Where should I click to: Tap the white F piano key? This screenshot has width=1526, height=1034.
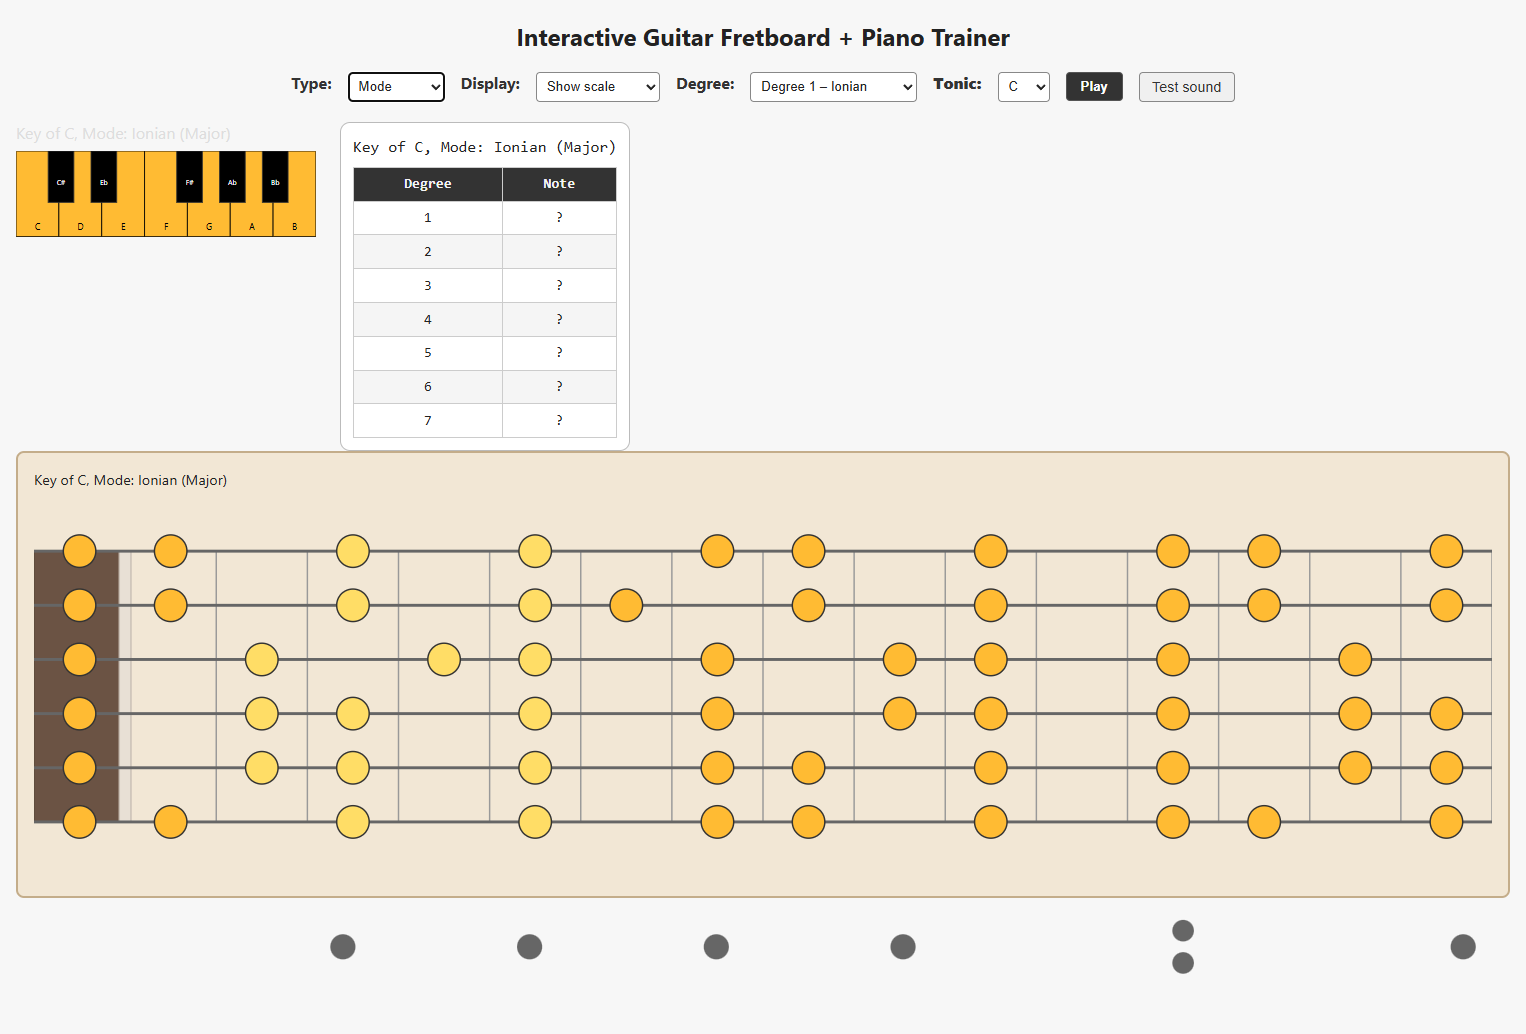(x=166, y=221)
